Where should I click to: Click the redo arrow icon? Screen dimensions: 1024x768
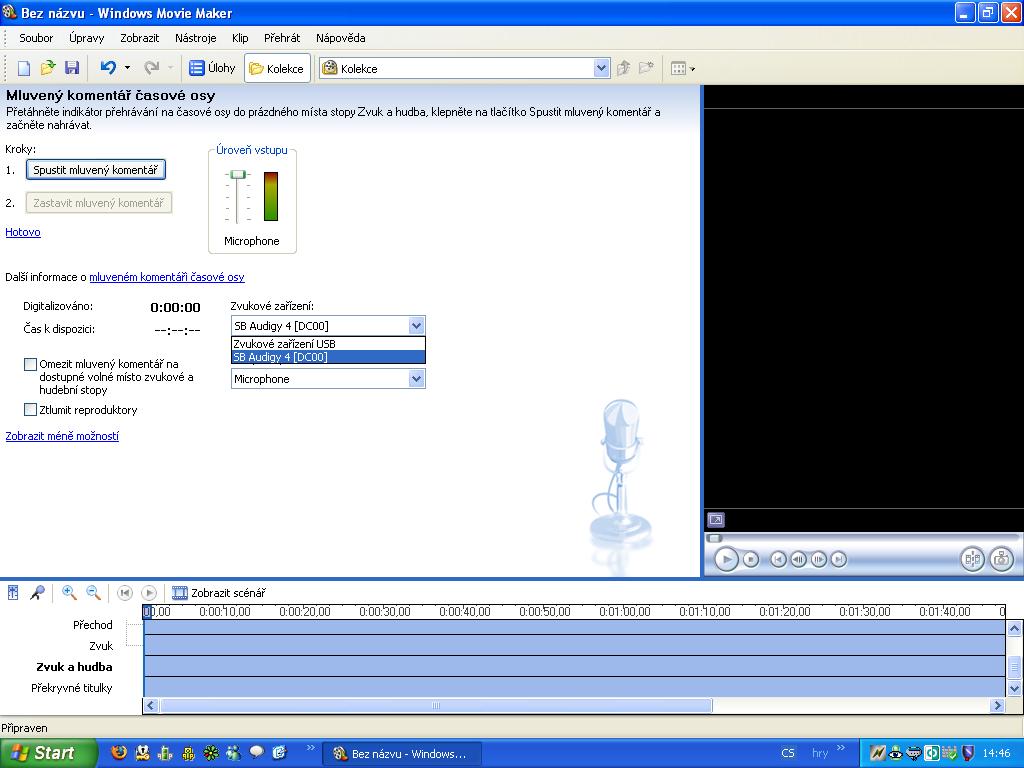152,67
